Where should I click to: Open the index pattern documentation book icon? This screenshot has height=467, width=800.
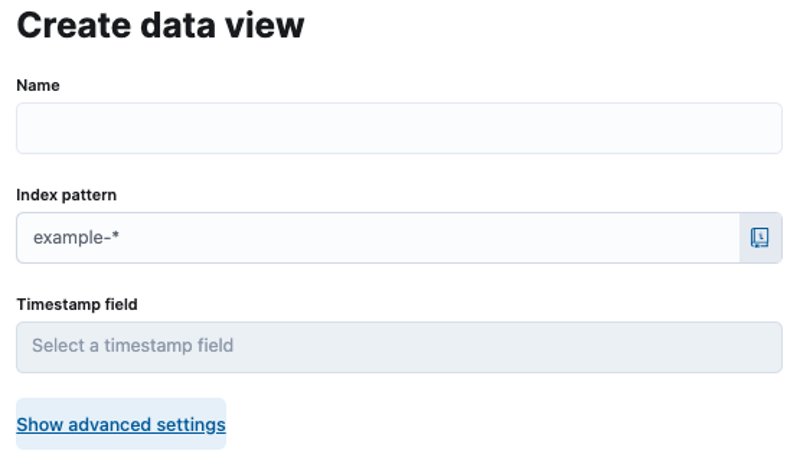tap(760, 238)
